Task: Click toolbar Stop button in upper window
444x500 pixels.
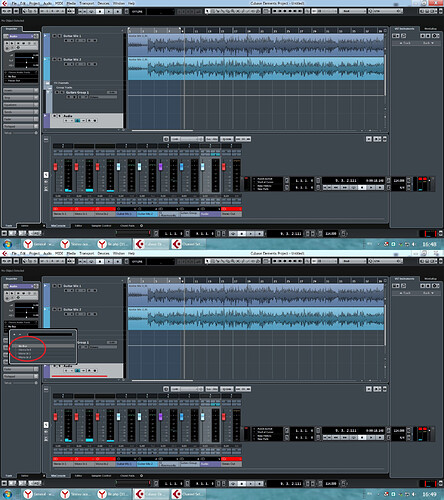Action: (x=100, y=11)
